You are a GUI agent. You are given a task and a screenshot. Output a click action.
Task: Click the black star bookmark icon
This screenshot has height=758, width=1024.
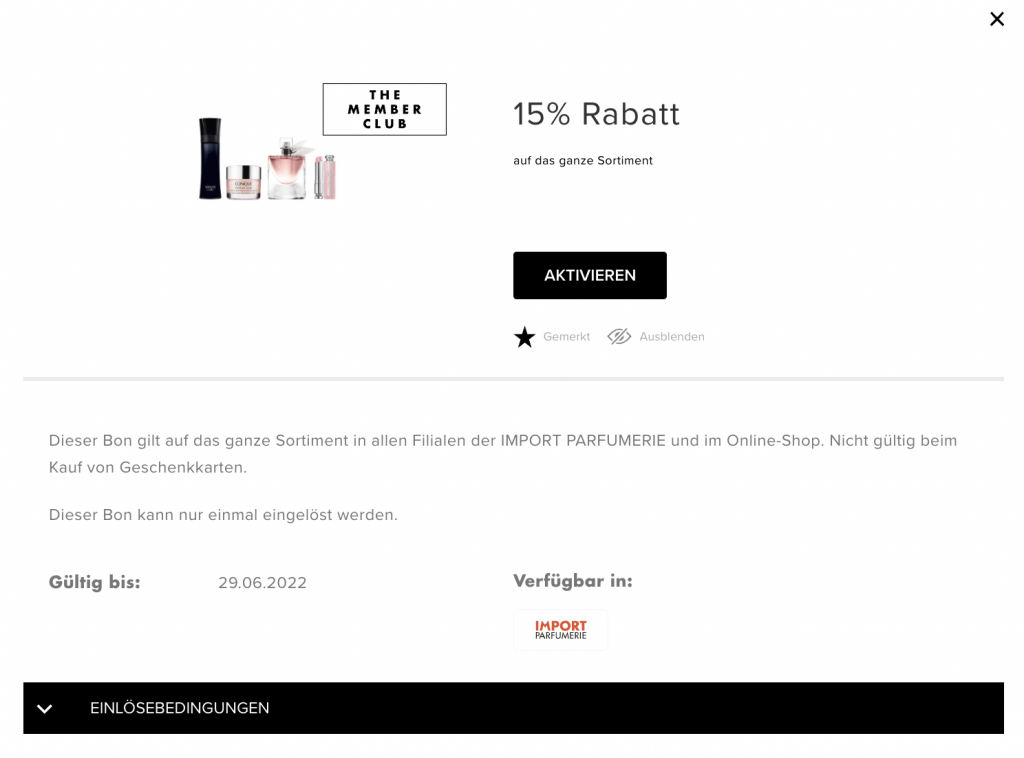(x=525, y=337)
